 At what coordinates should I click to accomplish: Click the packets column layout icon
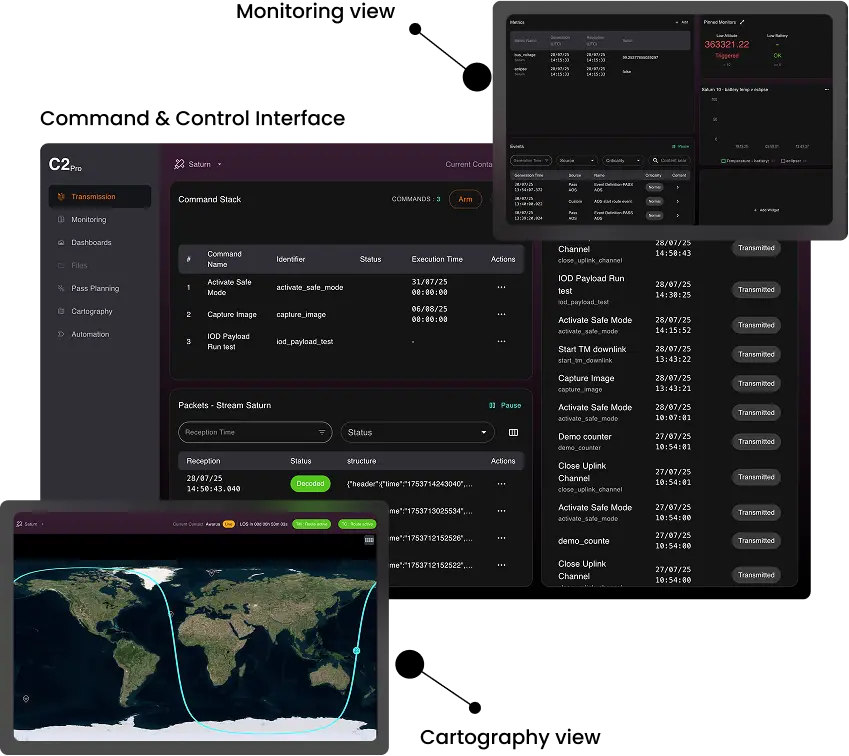point(514,432)
